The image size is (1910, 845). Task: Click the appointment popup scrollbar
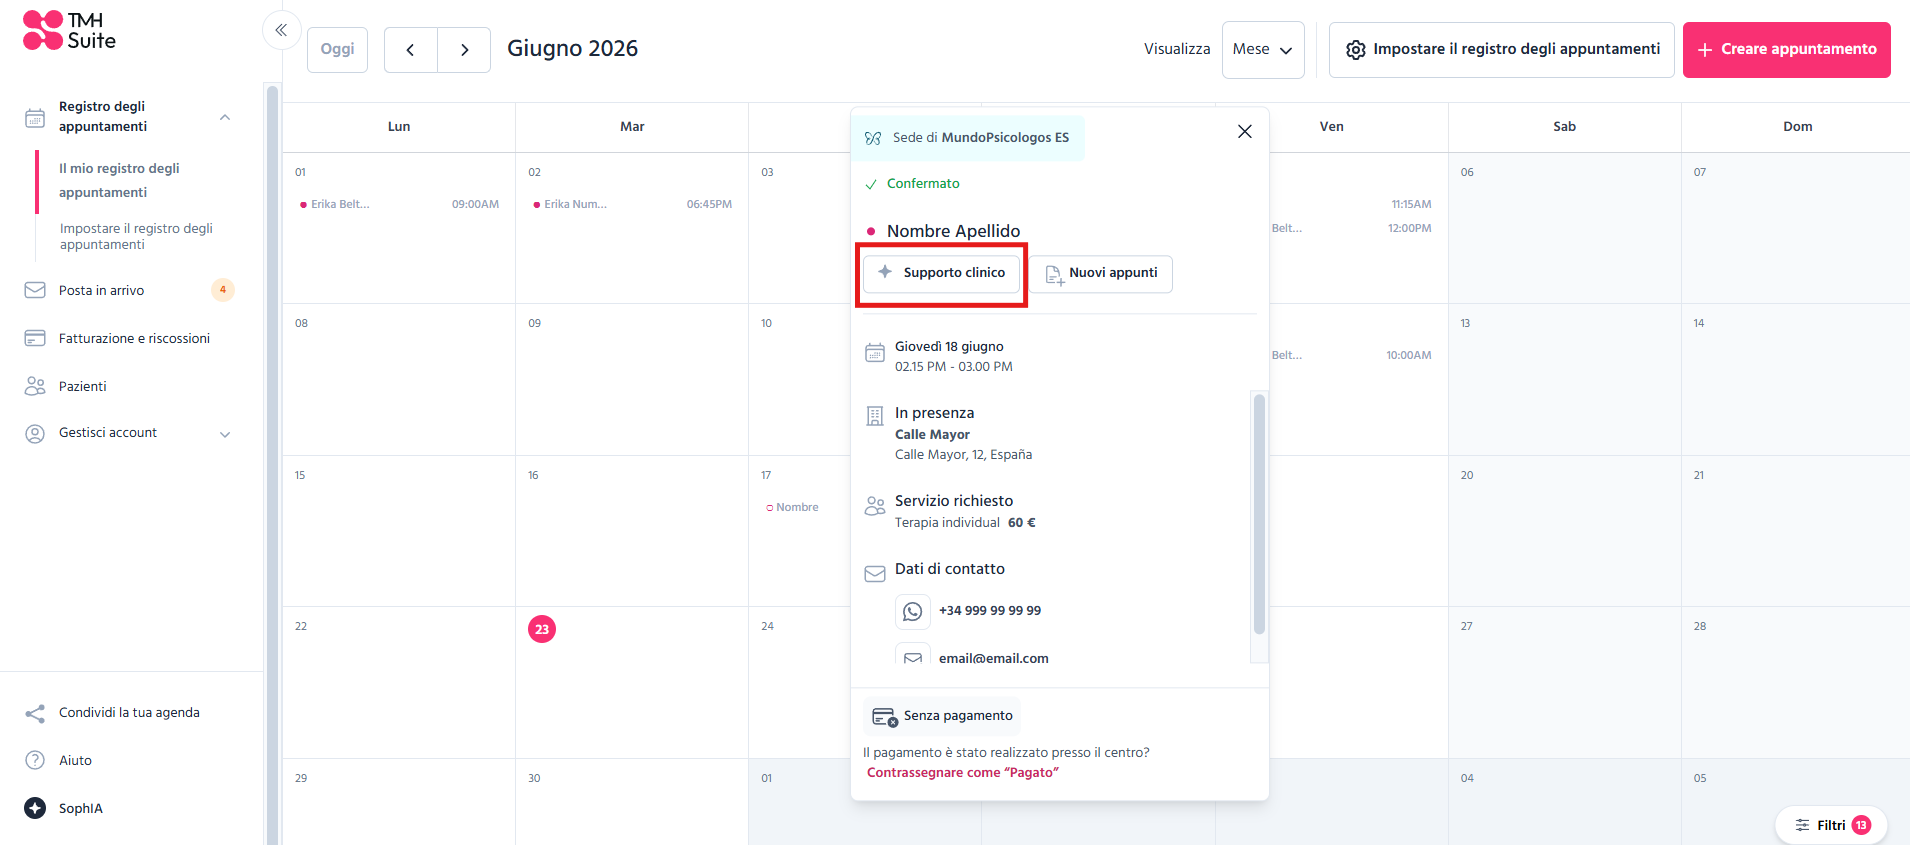(1259, 514)
